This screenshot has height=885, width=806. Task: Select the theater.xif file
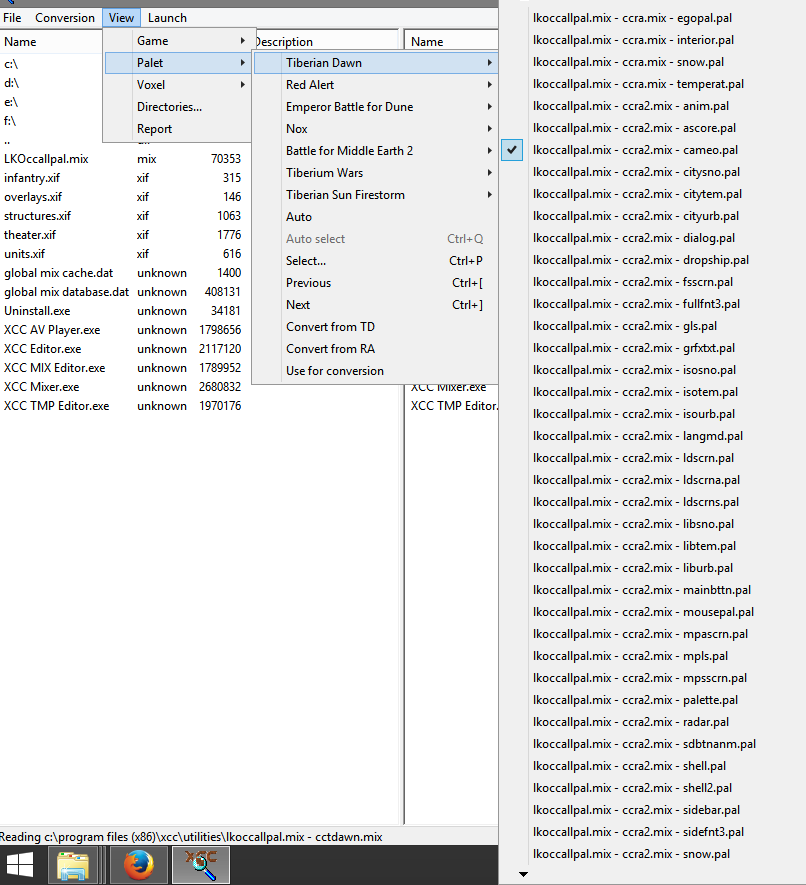pos(30,235)
